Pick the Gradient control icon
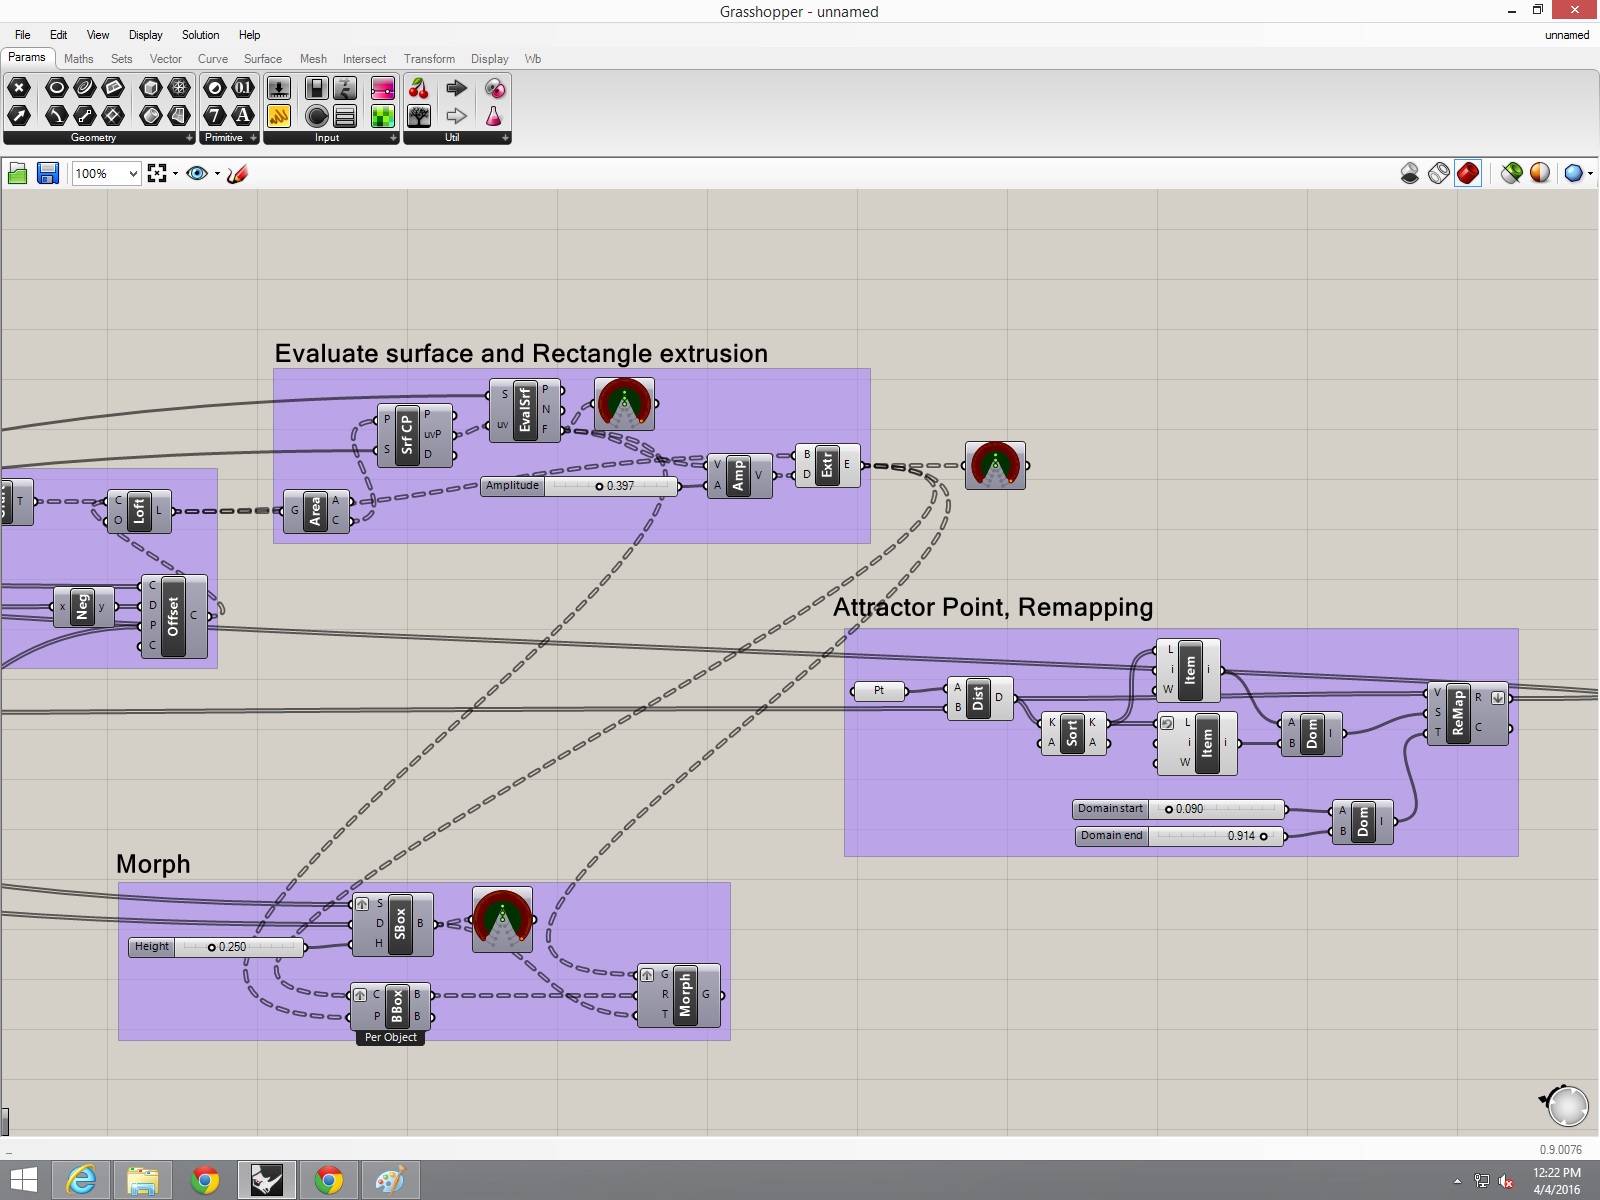 pyautogui.click(x=383, y=89)
